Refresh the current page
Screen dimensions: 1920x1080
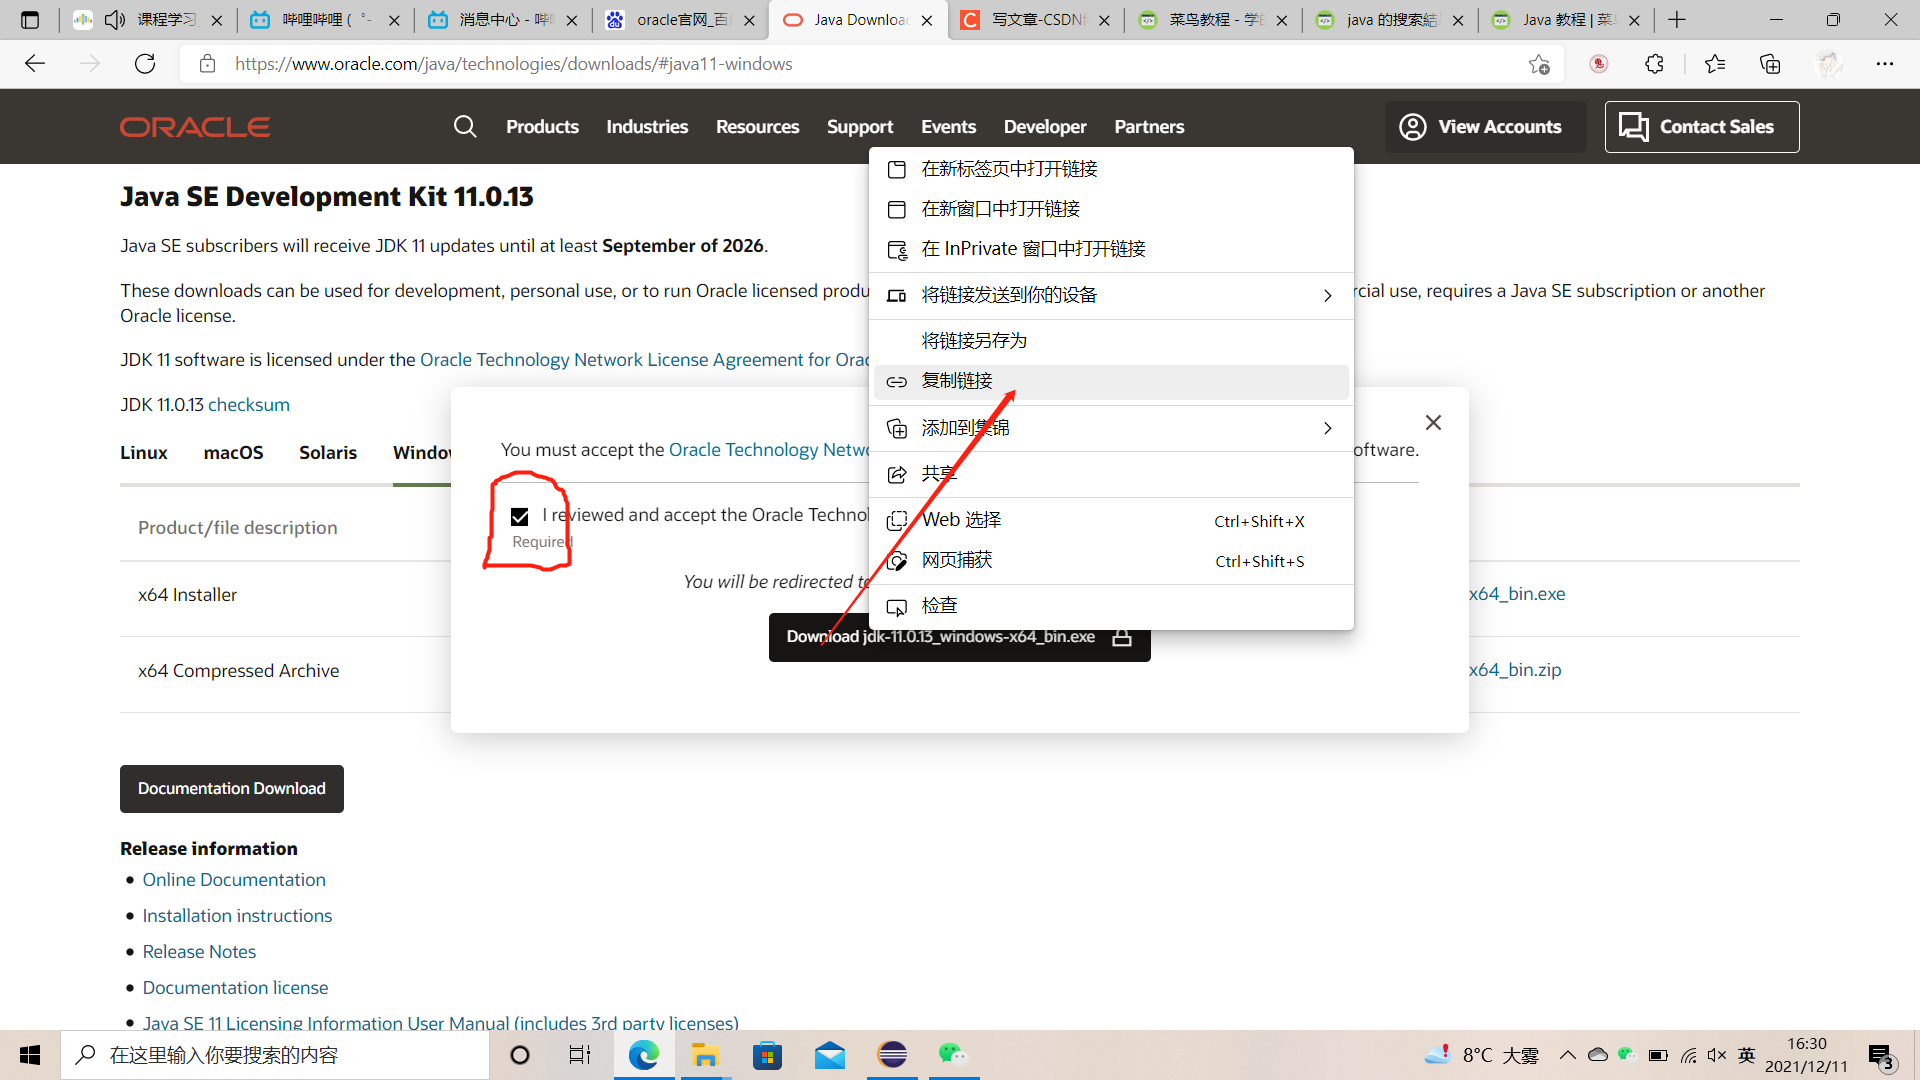(x=144, y=63)
